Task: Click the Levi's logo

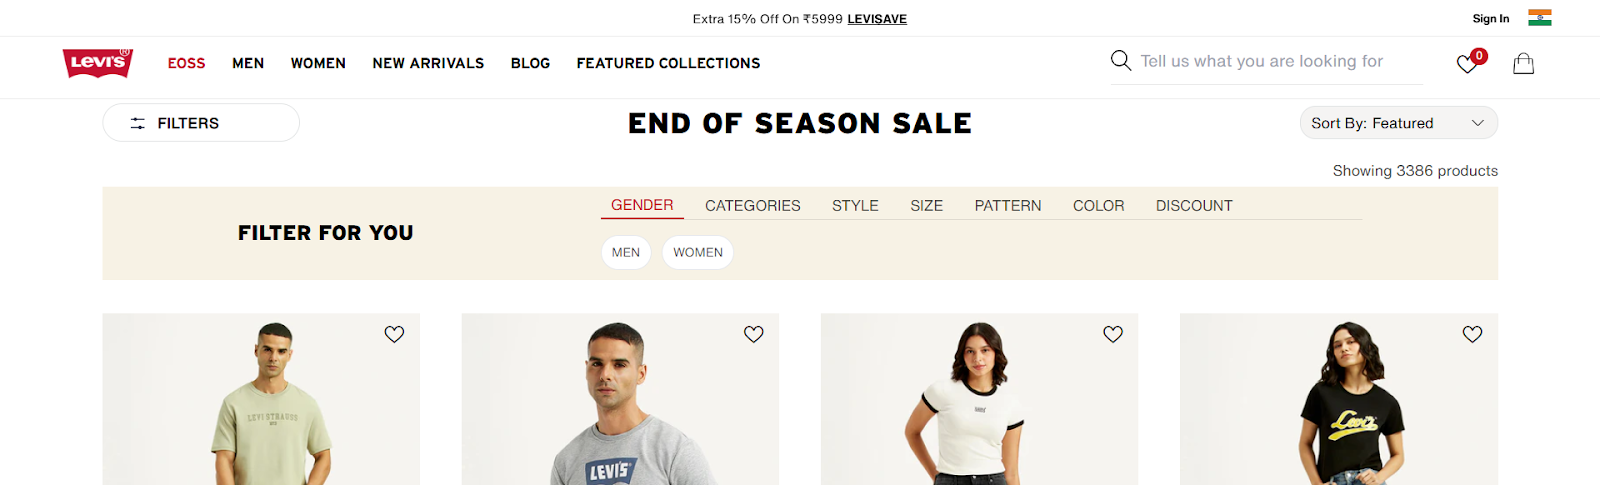Action: [x=97, y=63]
